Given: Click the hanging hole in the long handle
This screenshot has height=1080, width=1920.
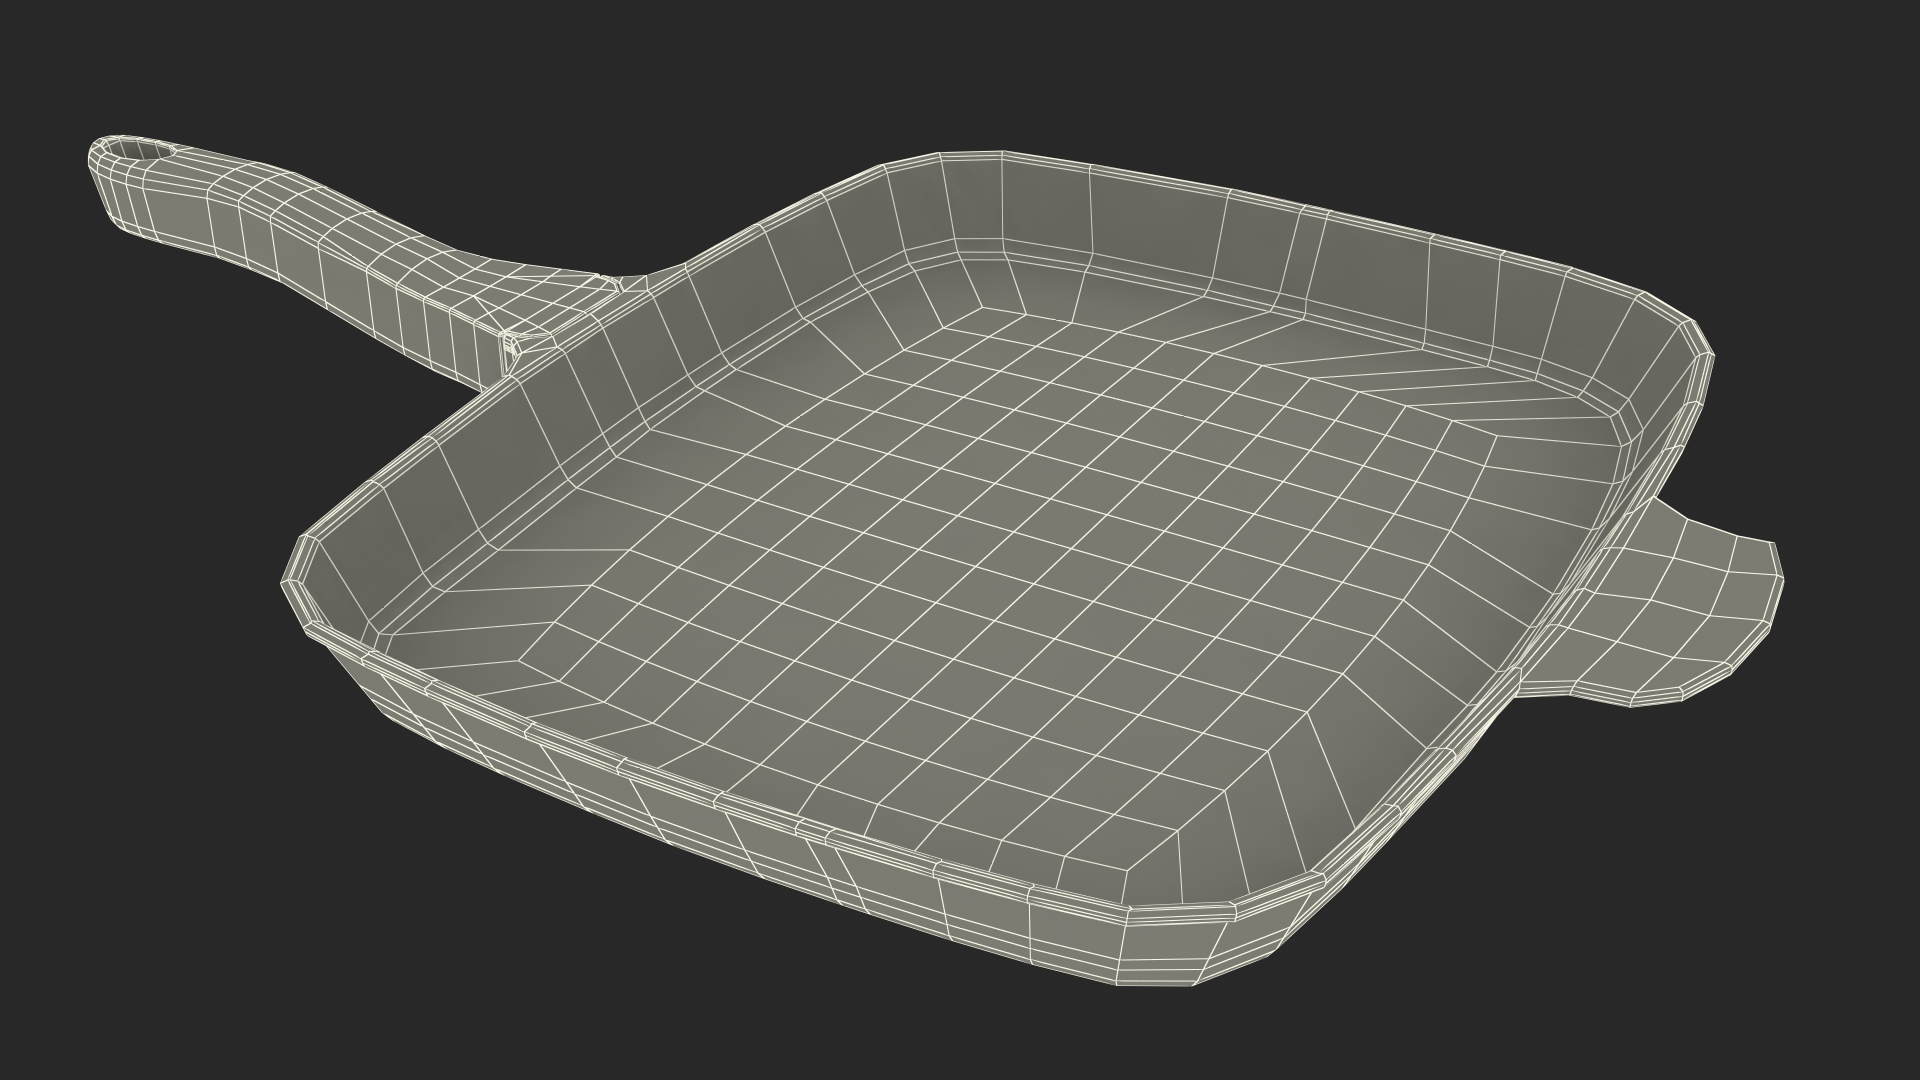Looking at the screenshot, I should (141, 151).
